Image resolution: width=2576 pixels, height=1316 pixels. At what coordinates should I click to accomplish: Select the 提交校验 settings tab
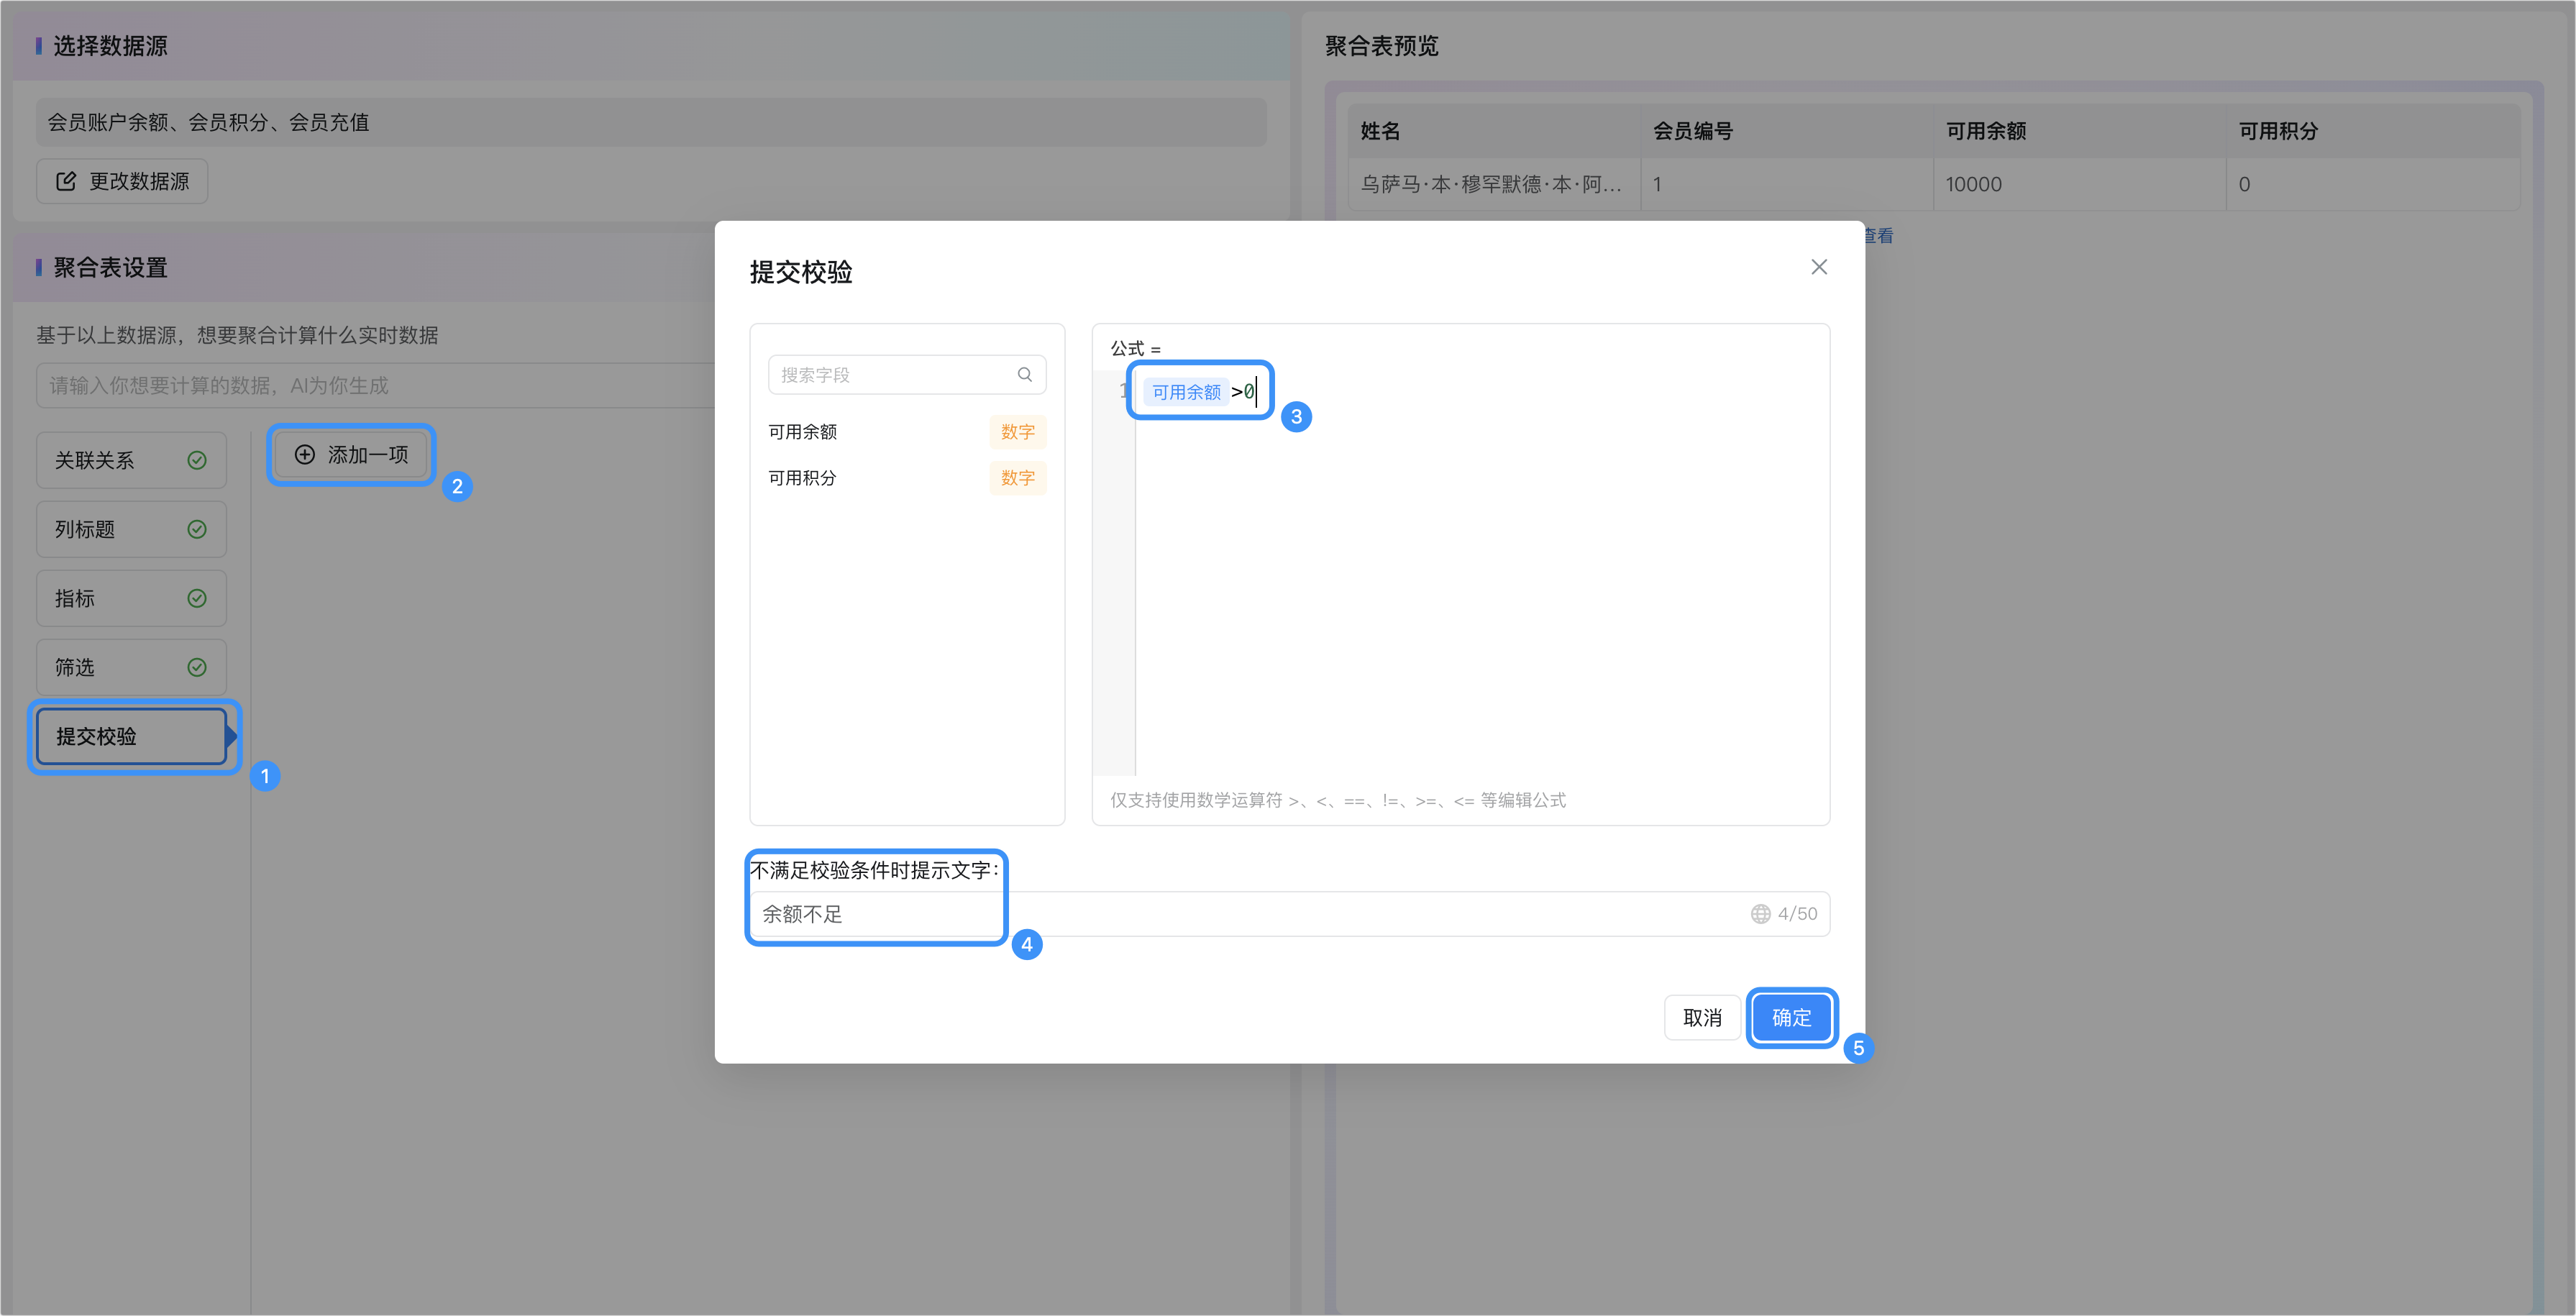131,736
